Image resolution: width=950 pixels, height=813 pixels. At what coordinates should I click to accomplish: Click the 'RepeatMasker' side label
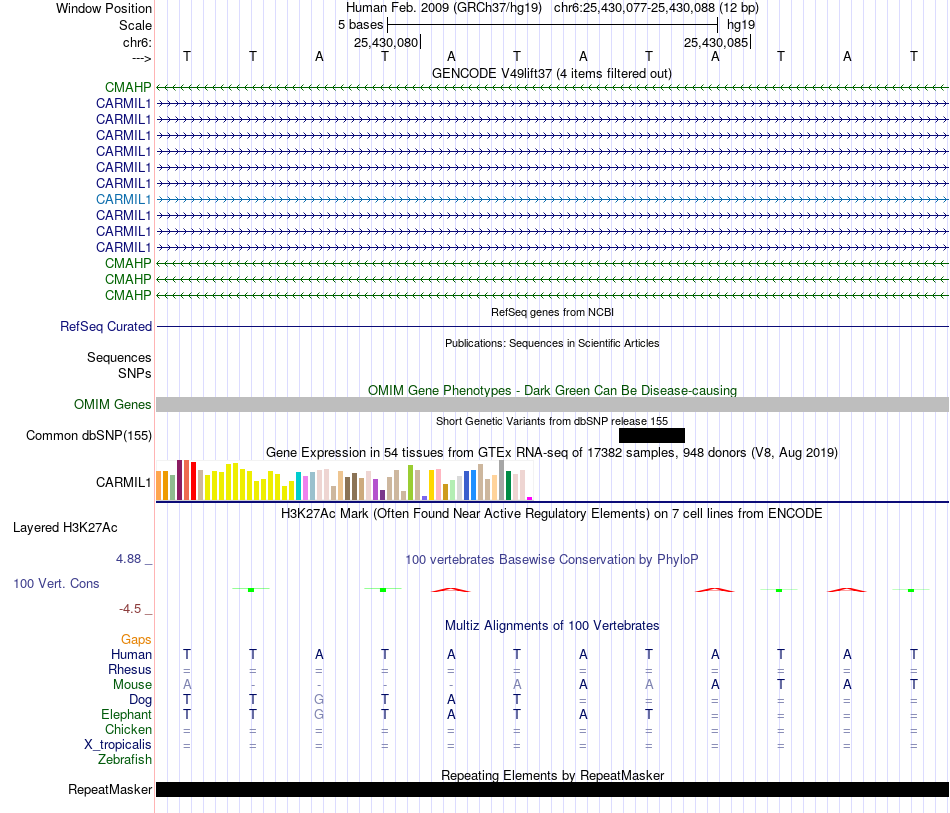coord(110,789)
